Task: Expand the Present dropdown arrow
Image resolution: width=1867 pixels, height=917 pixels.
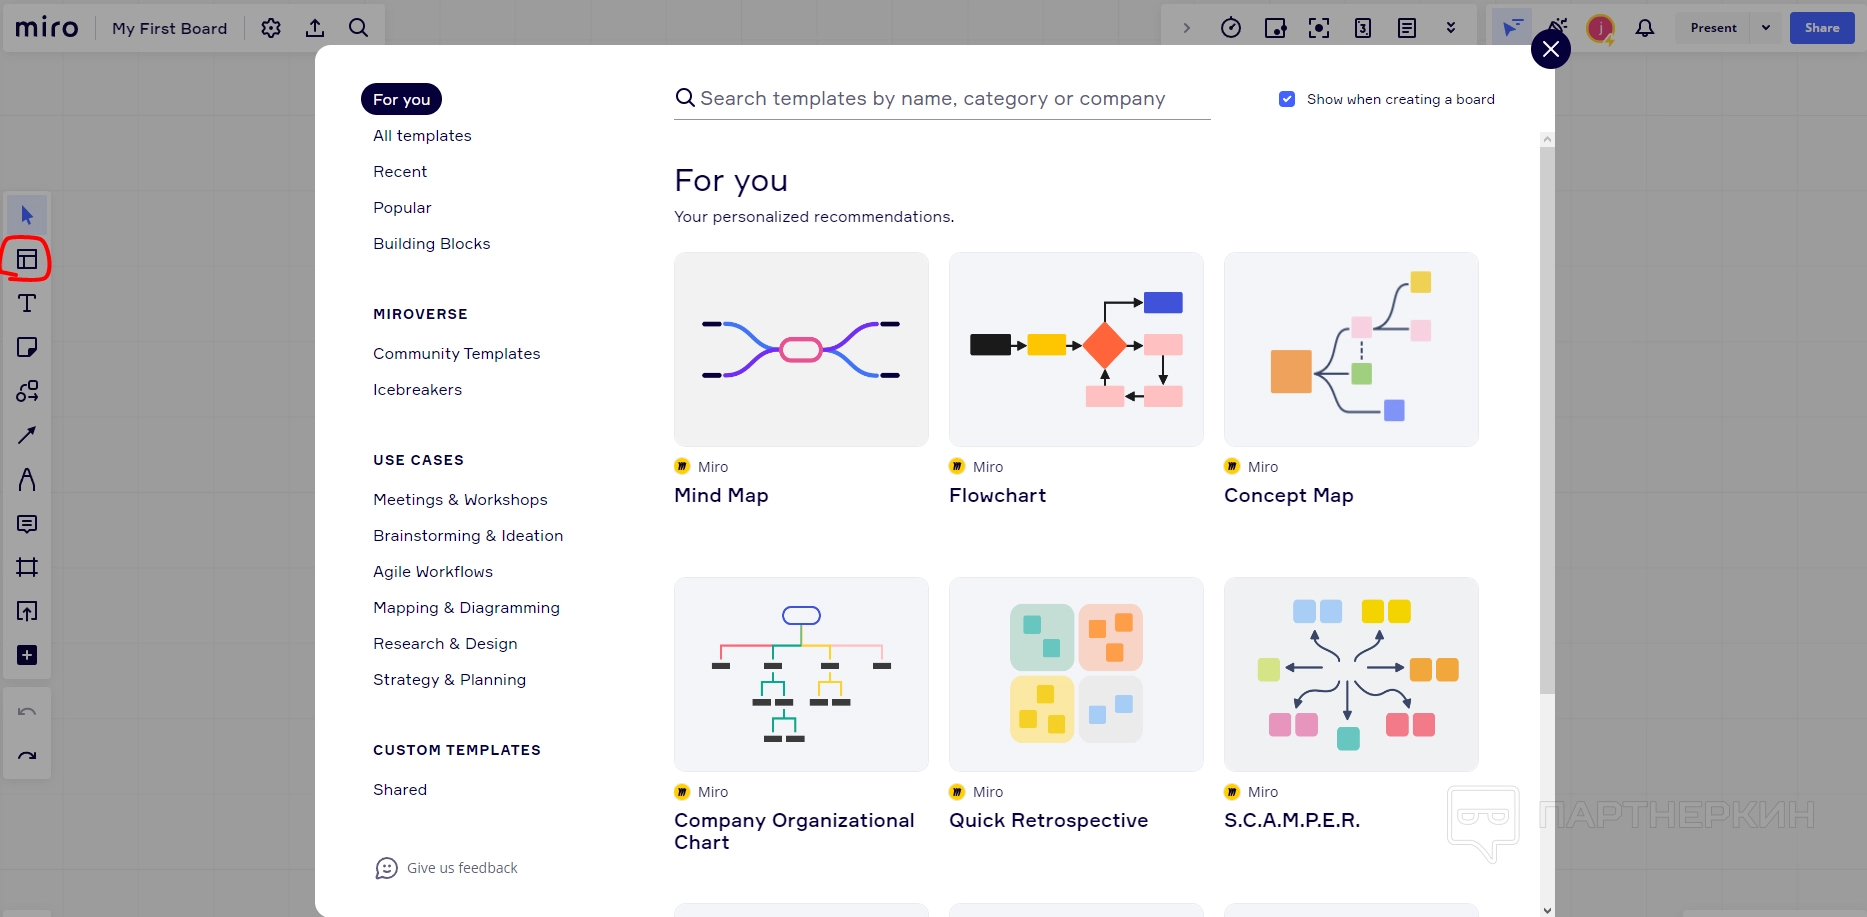Action: 1766,28
